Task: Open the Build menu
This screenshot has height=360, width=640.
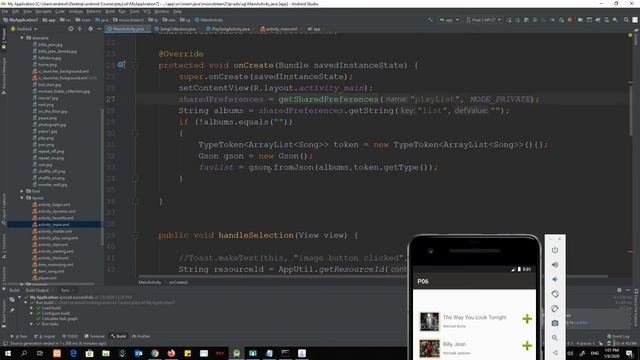Action: pyautogui.click(x=110, y=11)
